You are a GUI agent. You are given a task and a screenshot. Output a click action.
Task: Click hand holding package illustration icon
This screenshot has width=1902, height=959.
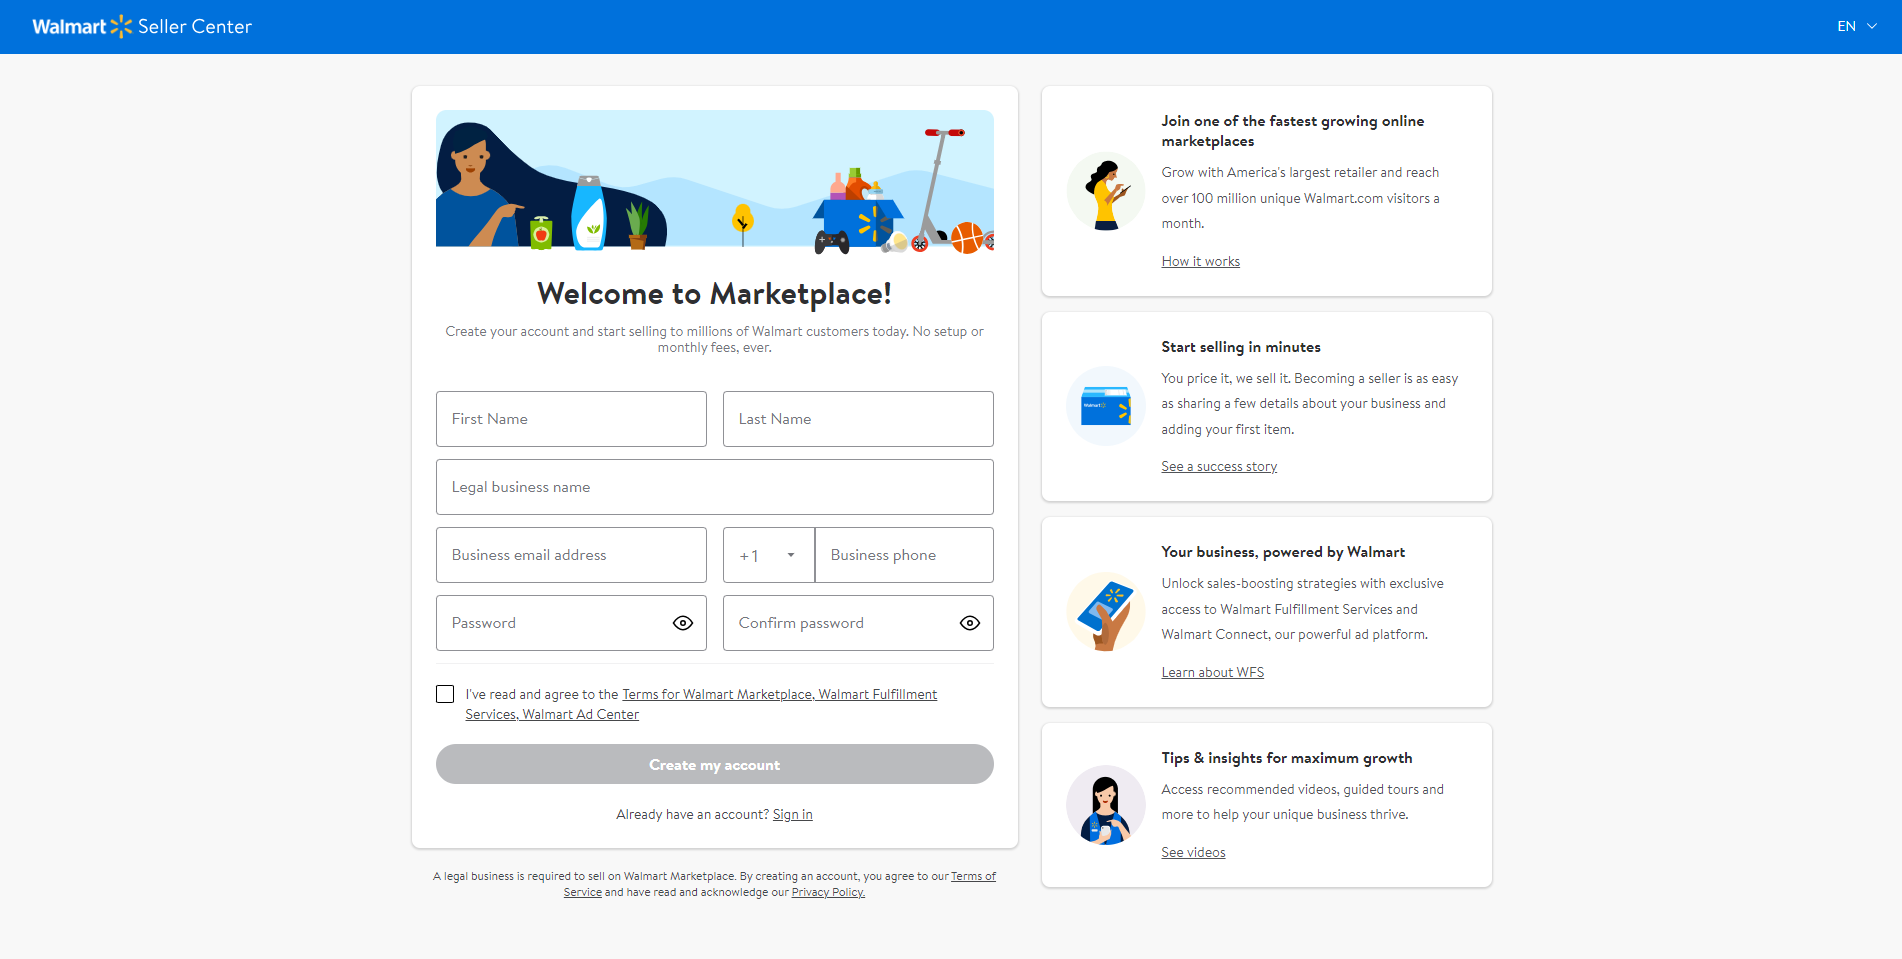point(1106,612)
